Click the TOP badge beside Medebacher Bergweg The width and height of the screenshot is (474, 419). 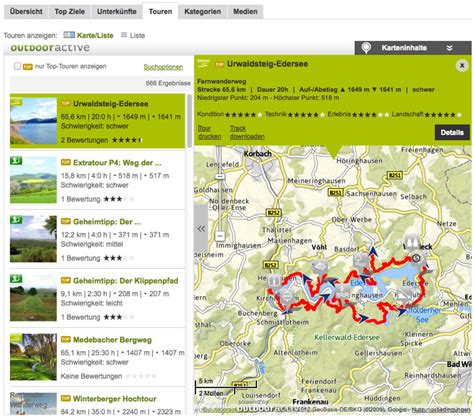(x=66, y=340)
